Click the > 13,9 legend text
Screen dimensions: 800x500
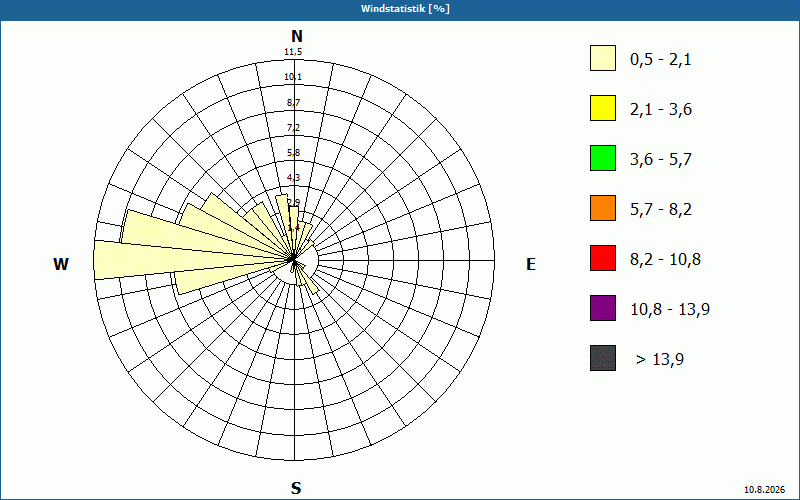660,359
